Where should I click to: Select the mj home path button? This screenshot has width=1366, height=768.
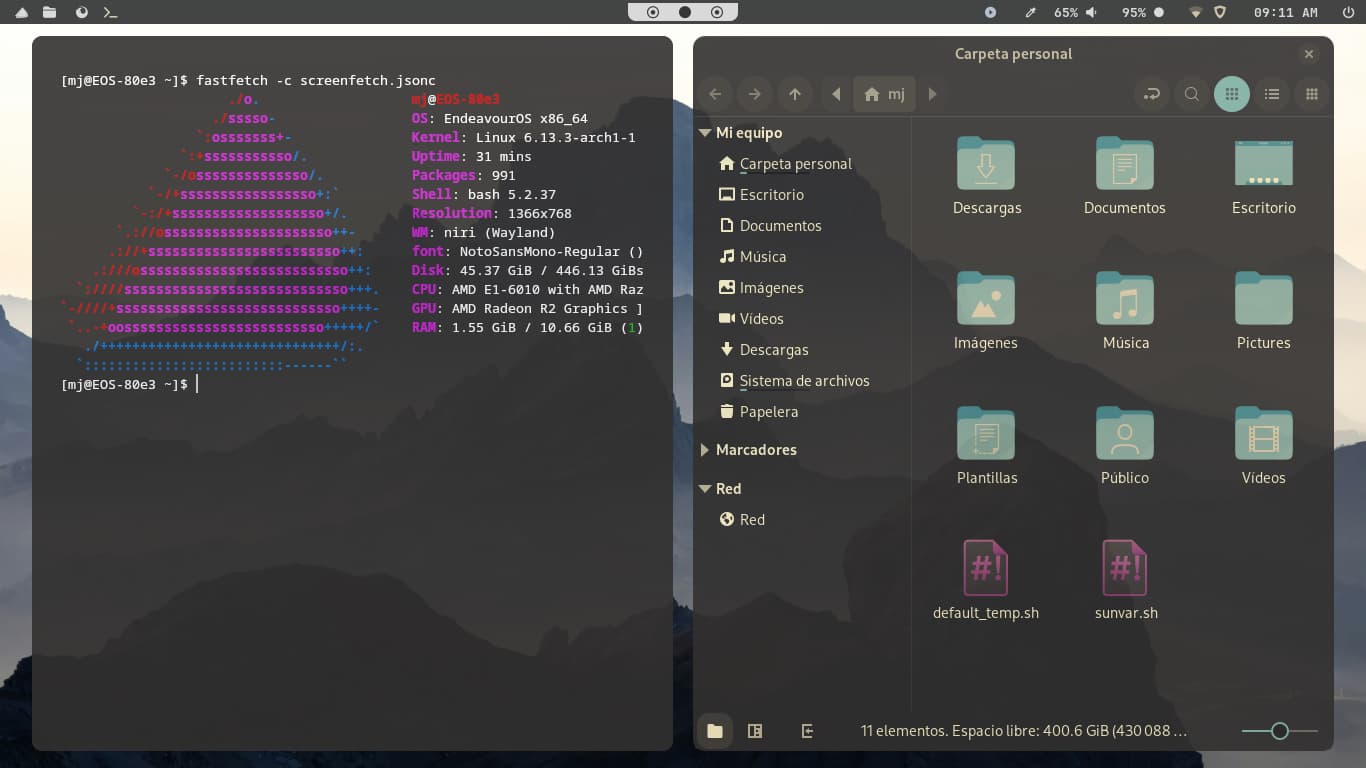click(885, 94)
